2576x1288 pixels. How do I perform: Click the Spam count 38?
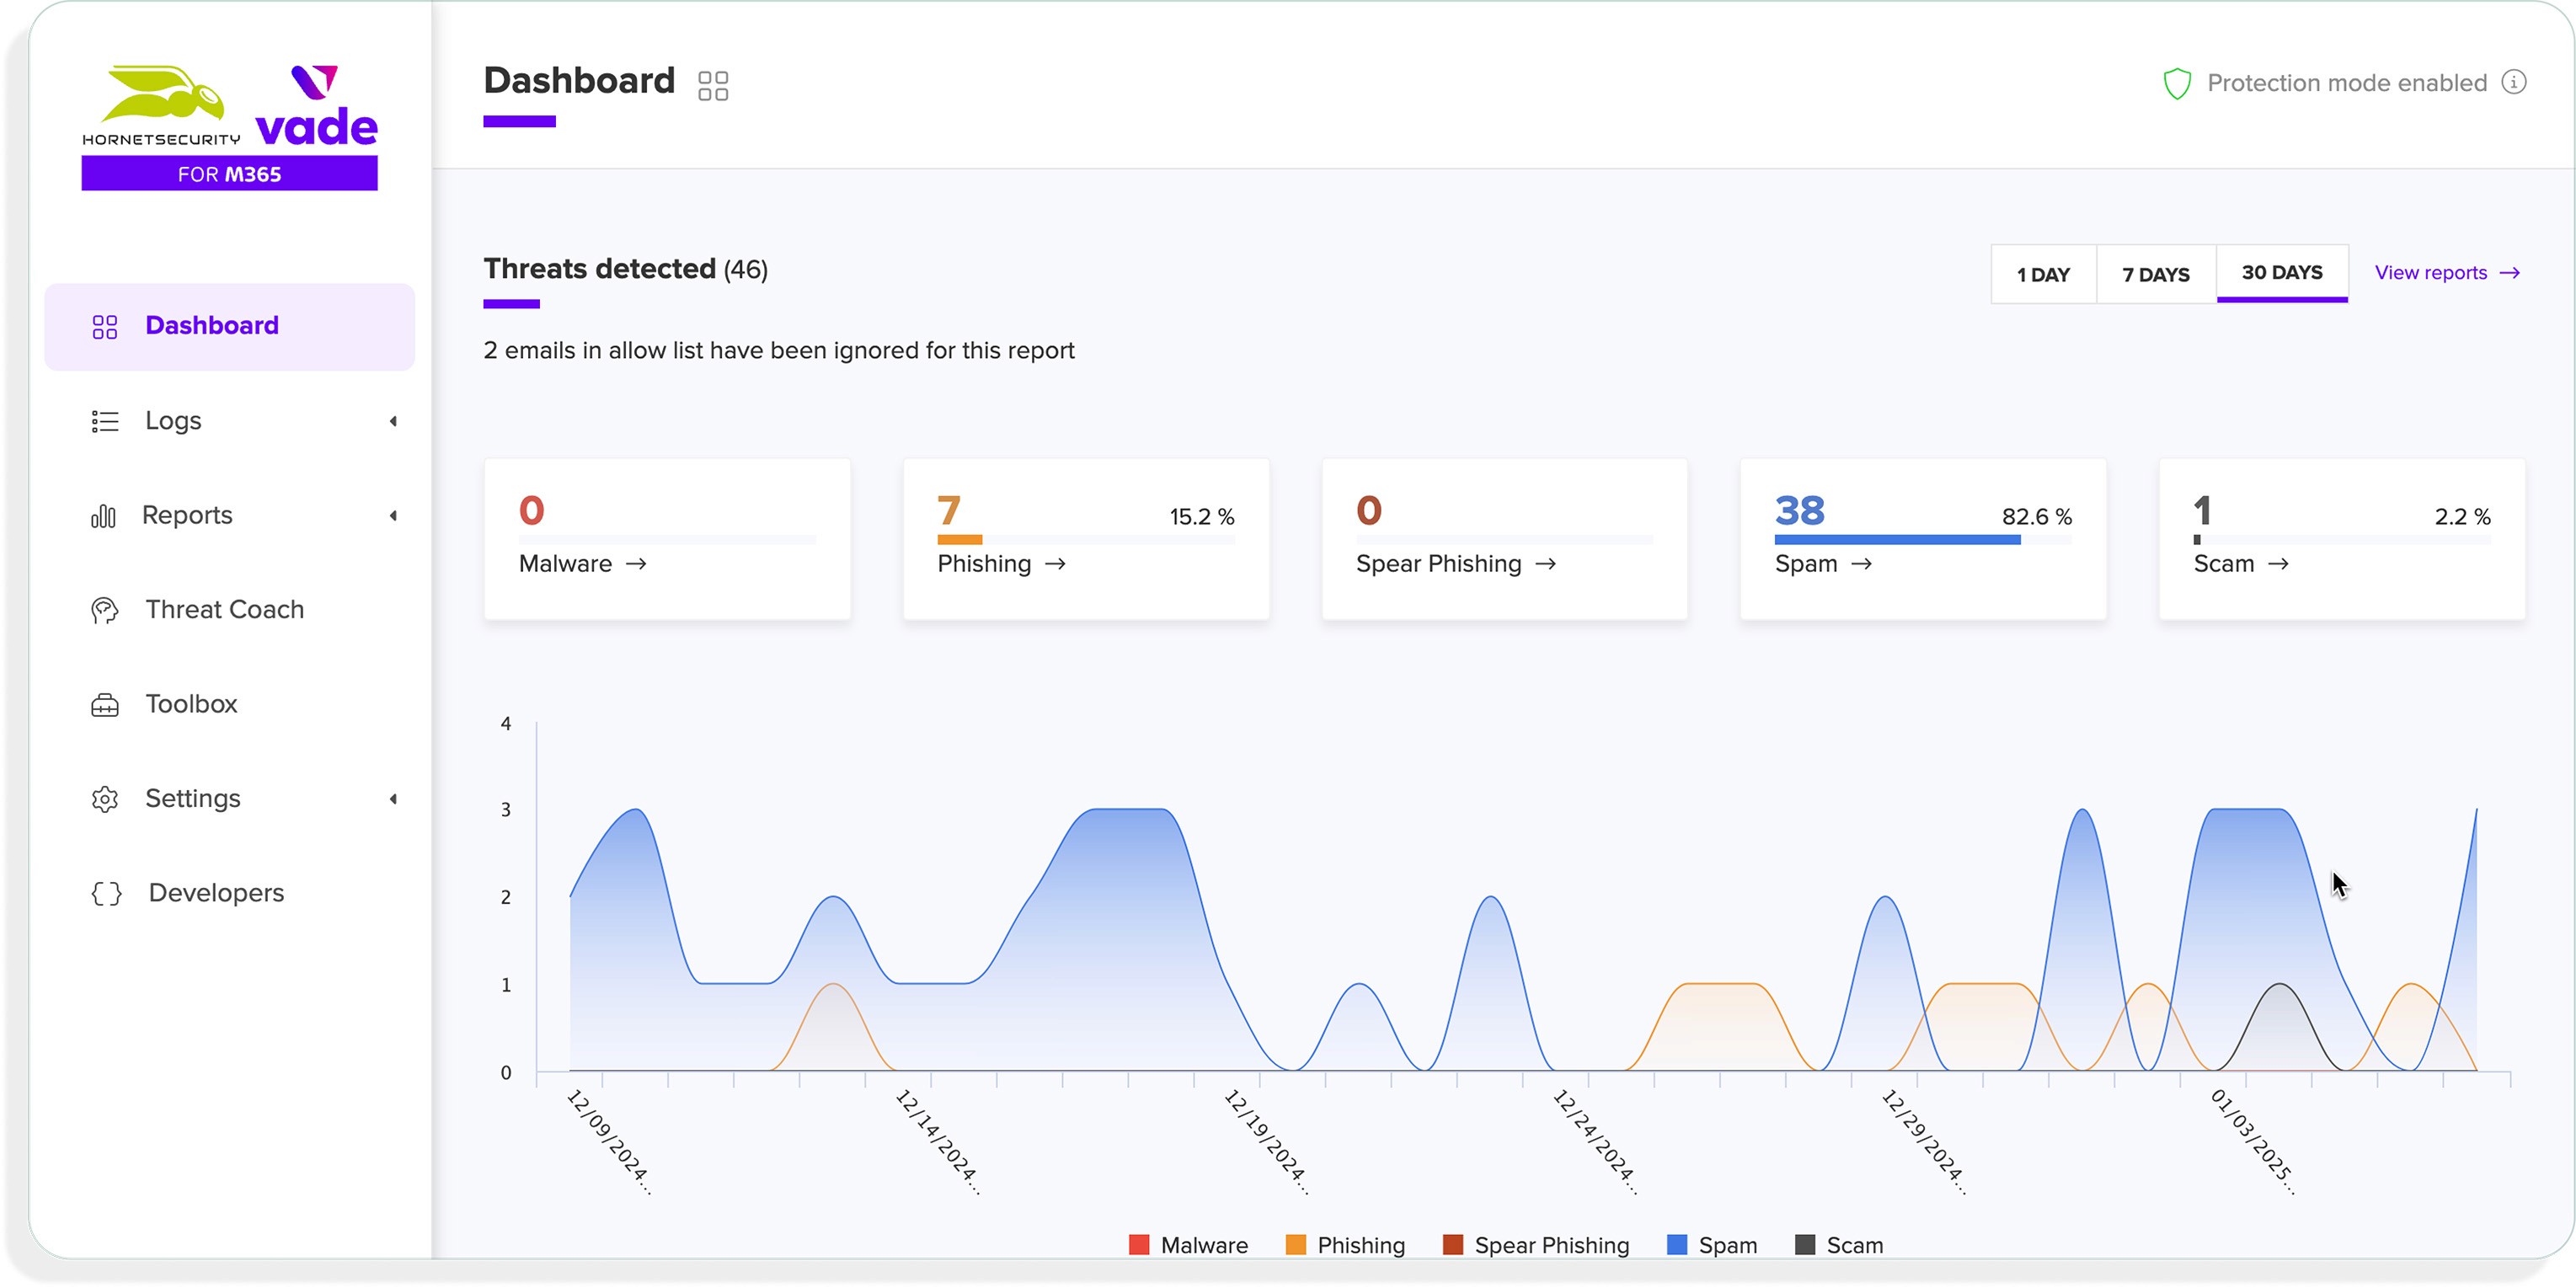pos(1800,511)
